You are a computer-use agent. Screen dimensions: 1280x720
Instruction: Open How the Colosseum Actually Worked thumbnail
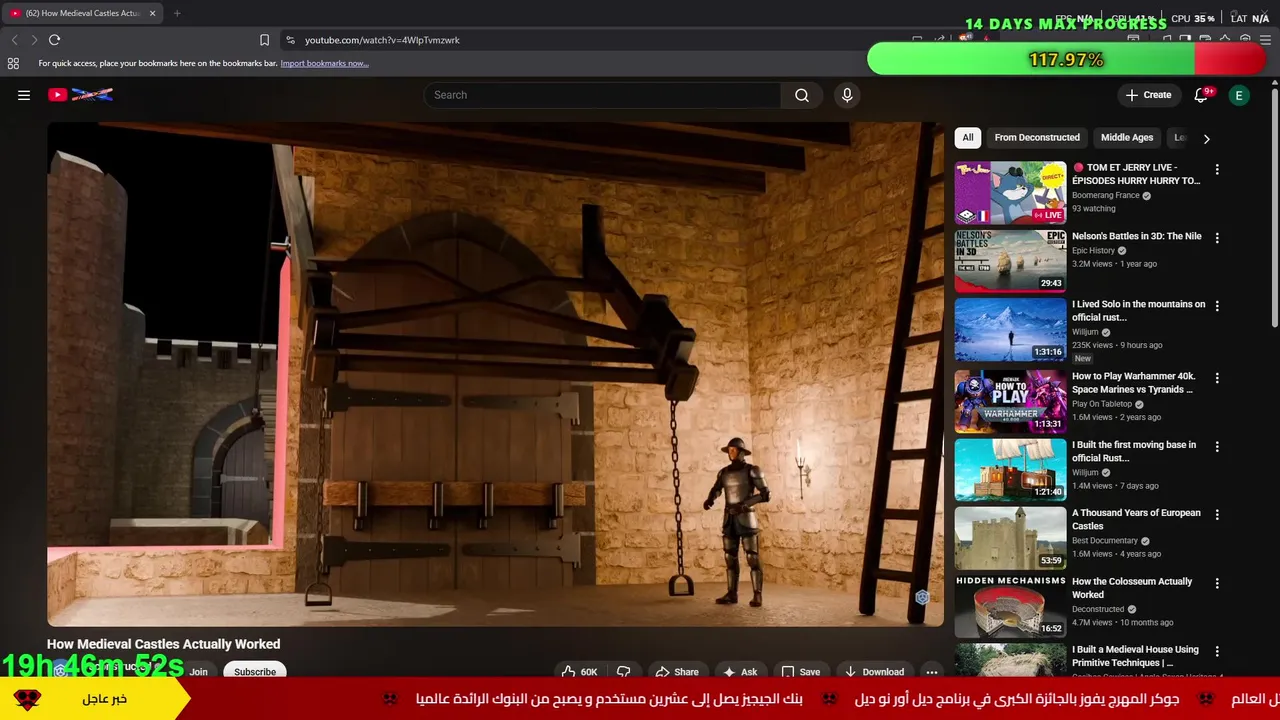[1010, 606]
